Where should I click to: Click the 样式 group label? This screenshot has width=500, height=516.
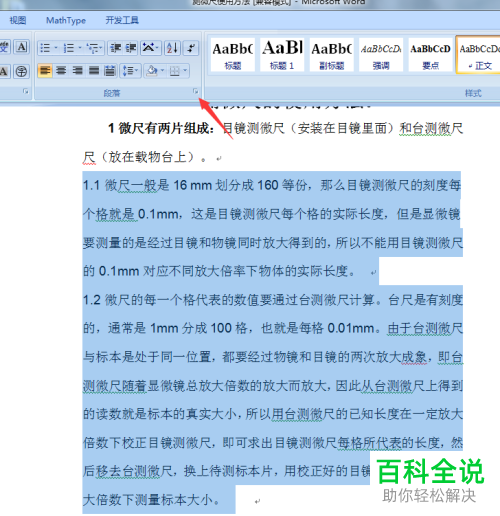pyautogui.click(x=473, y=93)
